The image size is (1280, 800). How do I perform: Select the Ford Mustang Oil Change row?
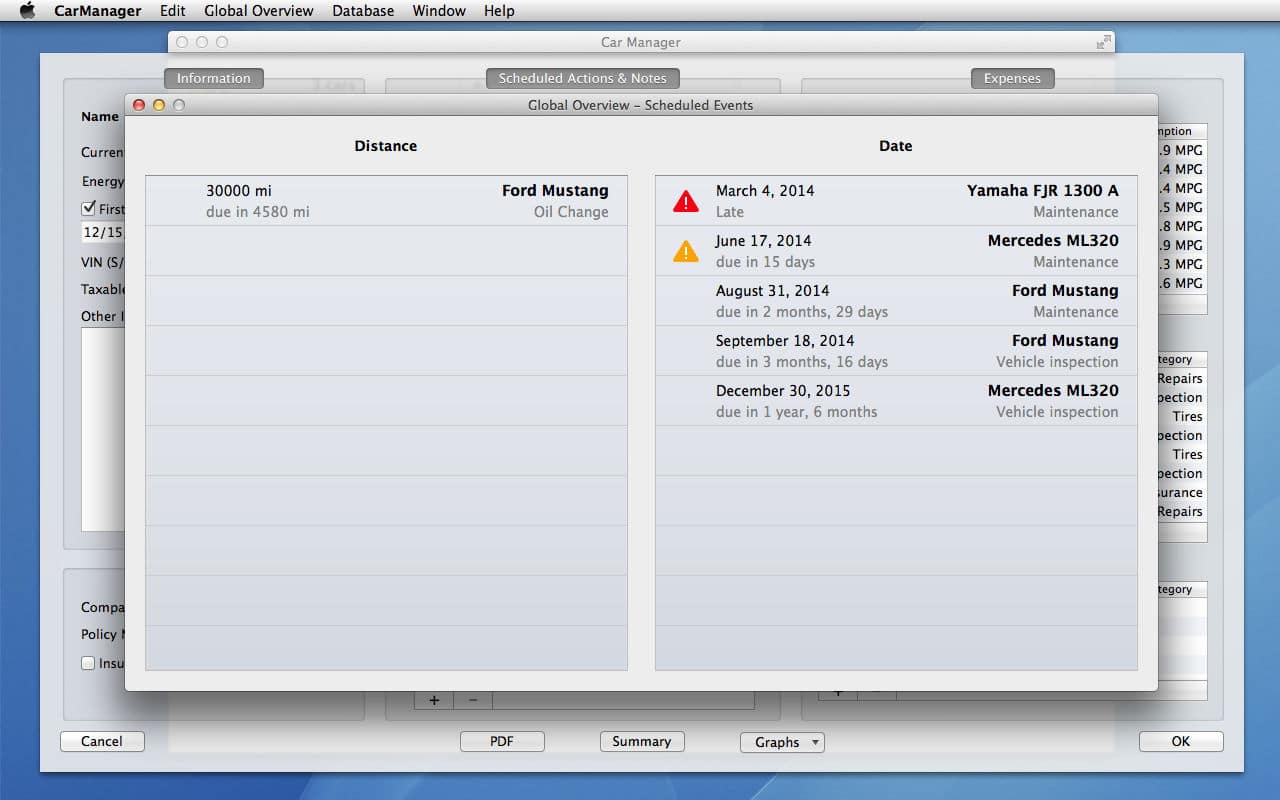click(386, 201)
